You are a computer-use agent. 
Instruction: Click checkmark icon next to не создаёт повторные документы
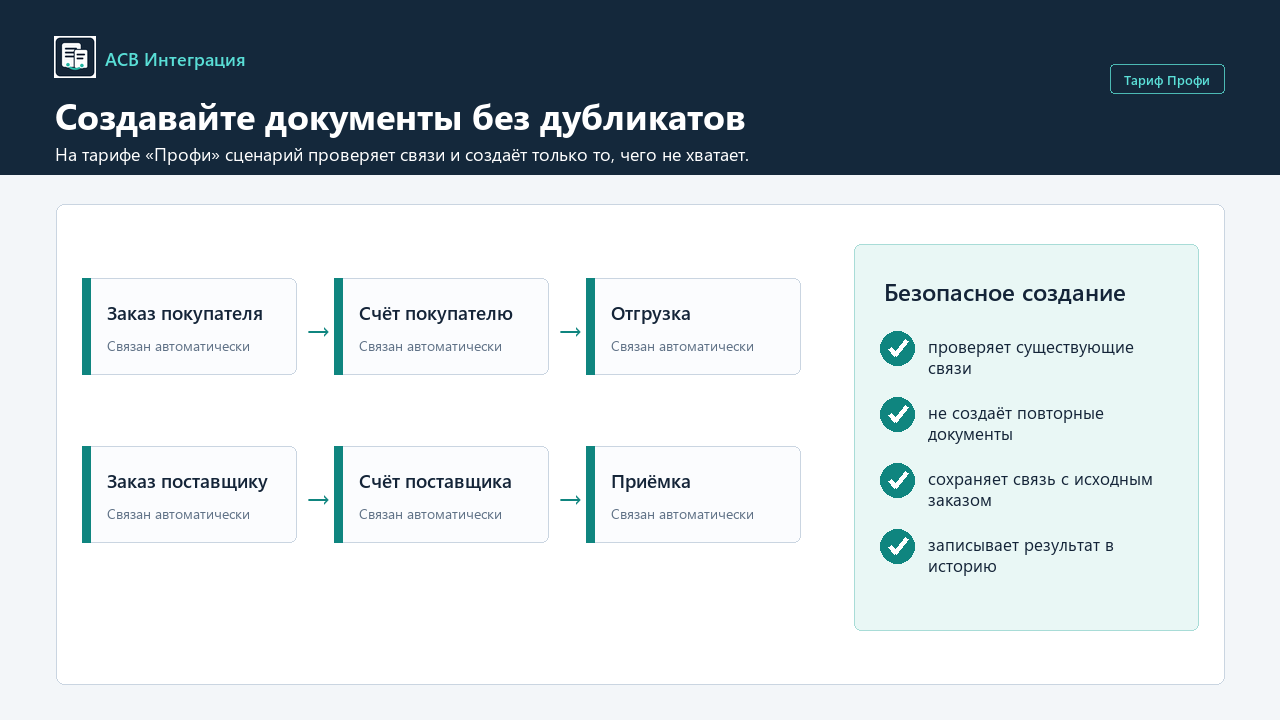coord(897,414)
